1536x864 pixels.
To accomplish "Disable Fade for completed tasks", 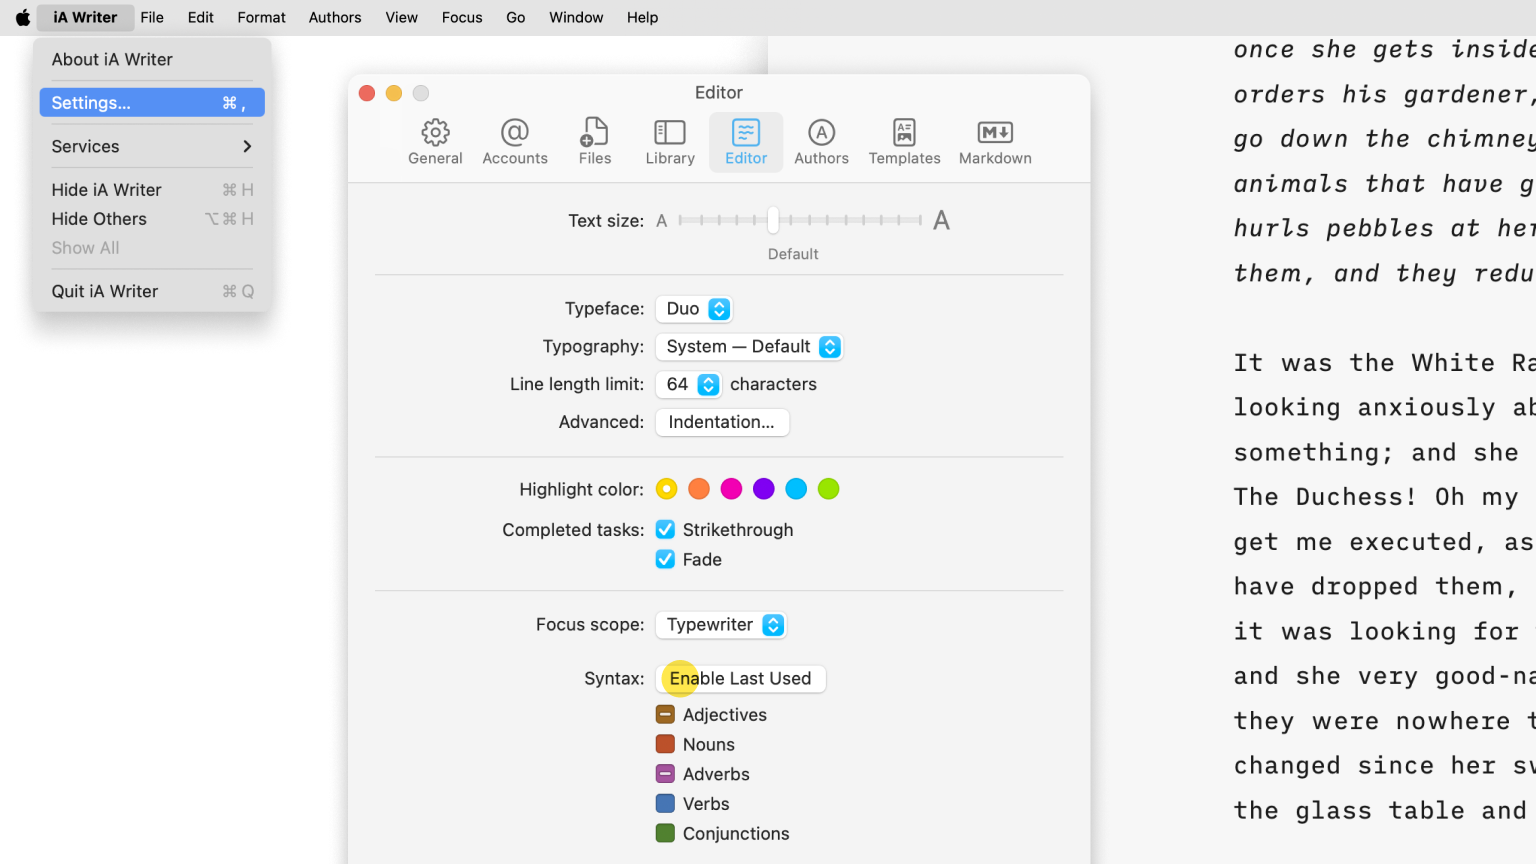I will click(x=665, y=559).
